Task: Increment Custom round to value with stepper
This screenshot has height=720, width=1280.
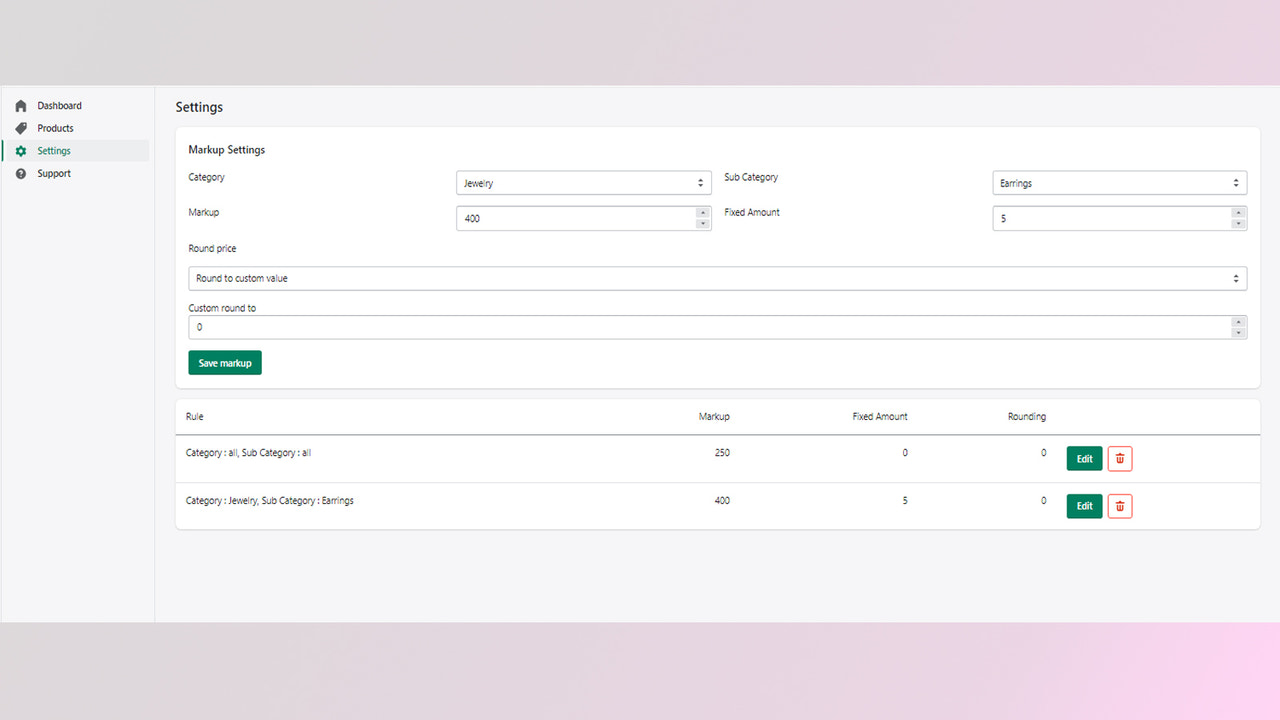Action: pyautogui.click(x=1237, y=322)
